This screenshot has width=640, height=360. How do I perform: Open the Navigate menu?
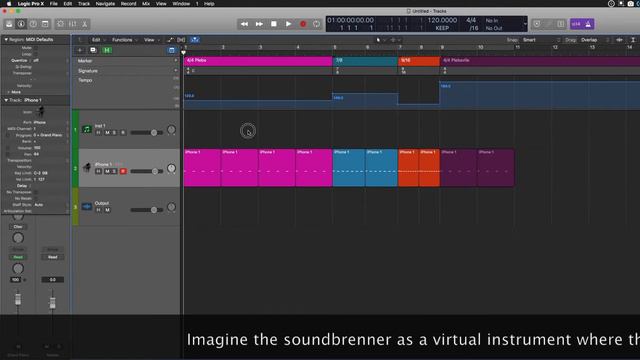pyautogui.click(x=105, y=4)
